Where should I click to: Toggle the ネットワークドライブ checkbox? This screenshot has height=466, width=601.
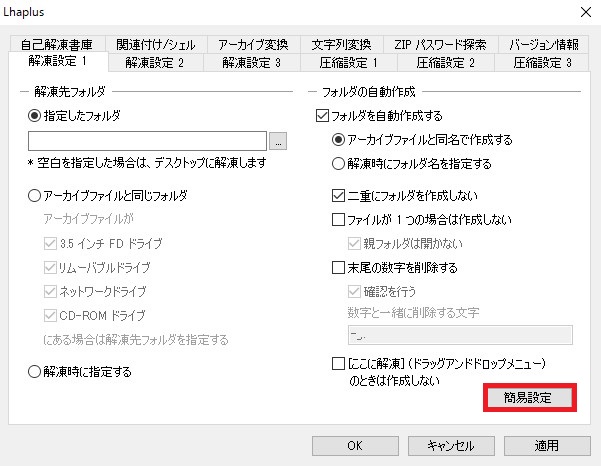[x=50, y=292]
